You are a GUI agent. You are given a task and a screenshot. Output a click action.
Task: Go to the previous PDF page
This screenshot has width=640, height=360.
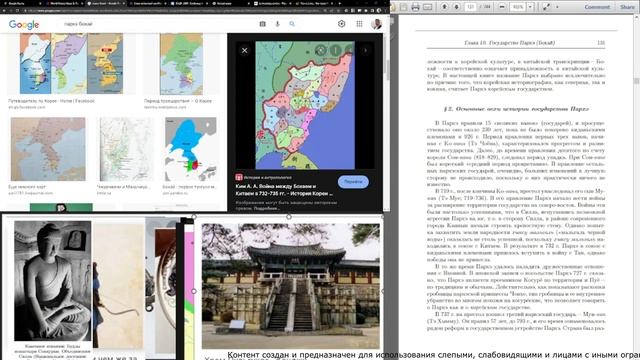pyautogui.click(x=444, y=7)
